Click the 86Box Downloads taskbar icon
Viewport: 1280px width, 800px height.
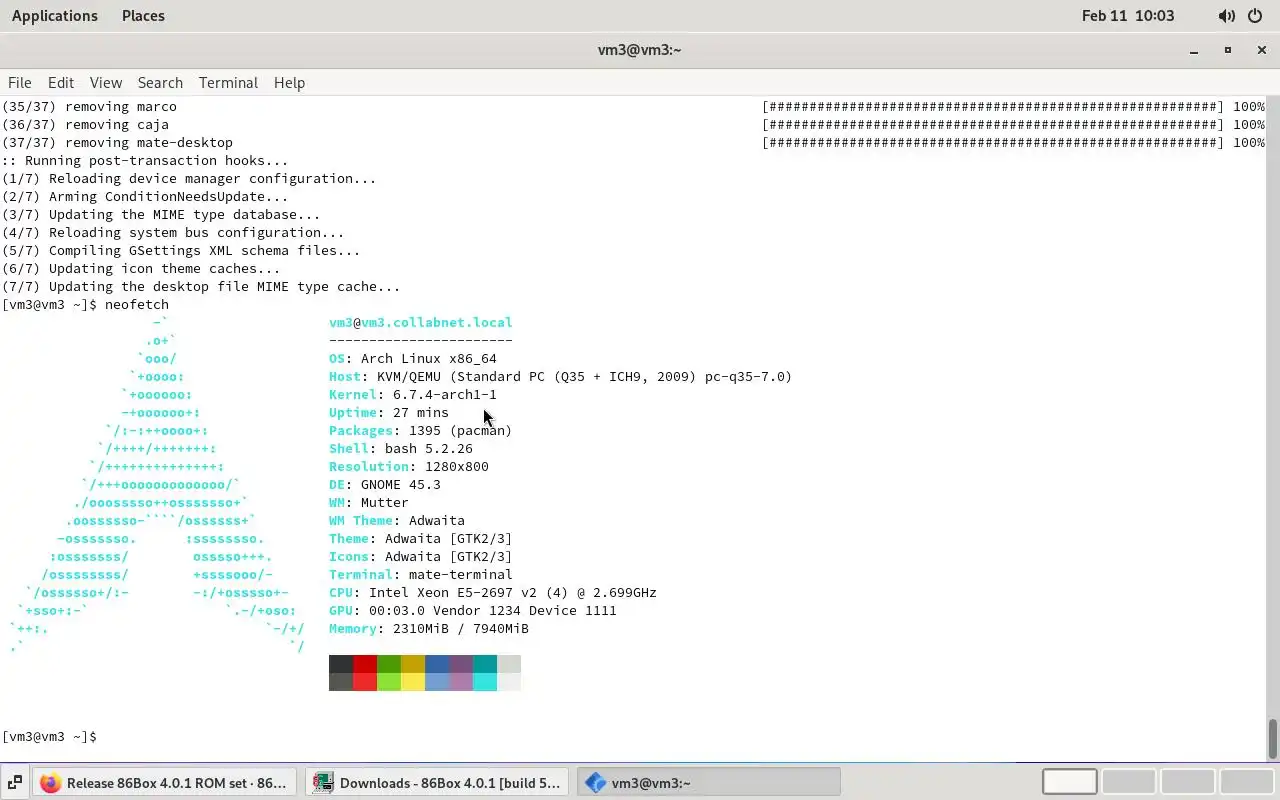323,783
